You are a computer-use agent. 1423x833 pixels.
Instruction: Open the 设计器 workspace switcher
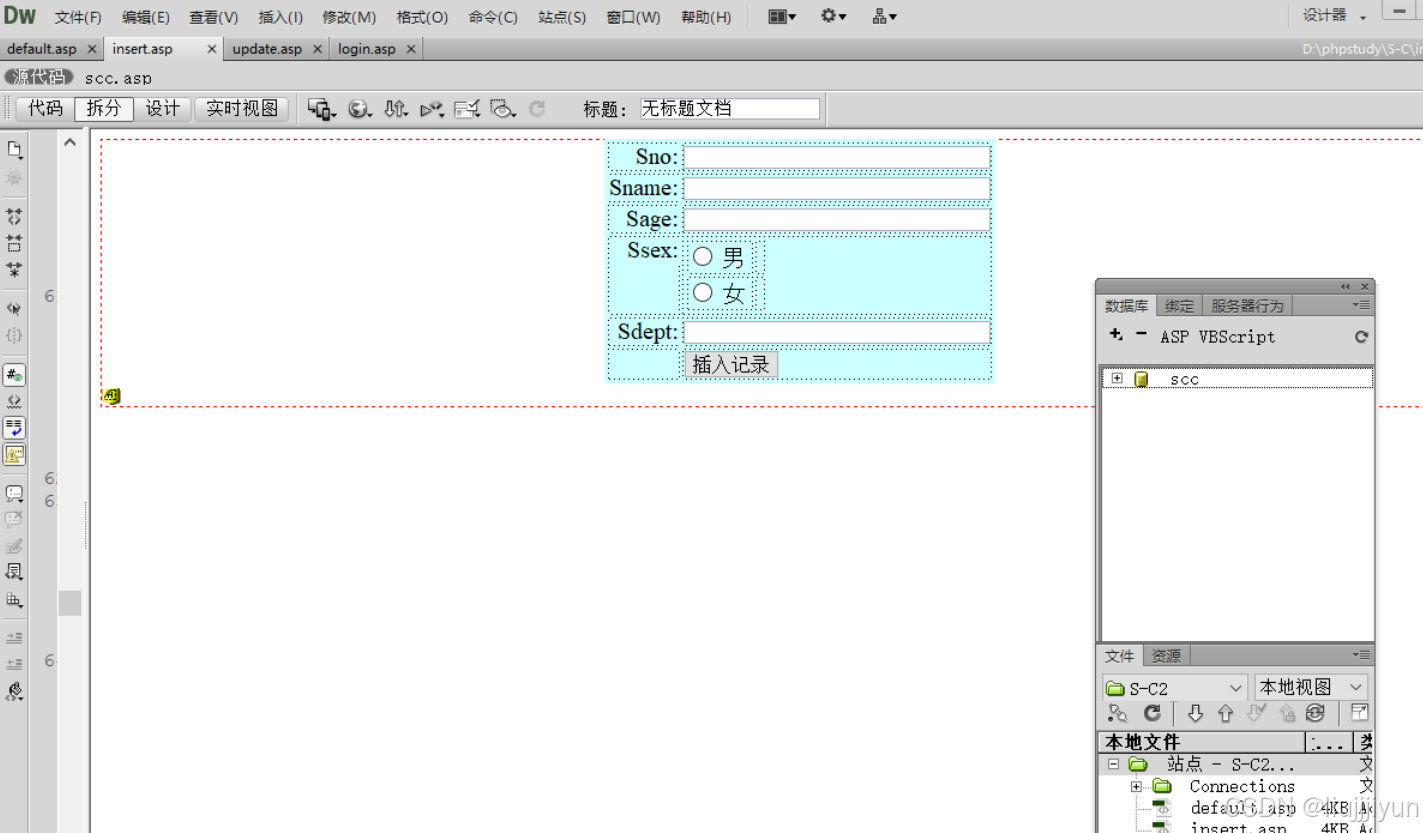point(1334,15)
